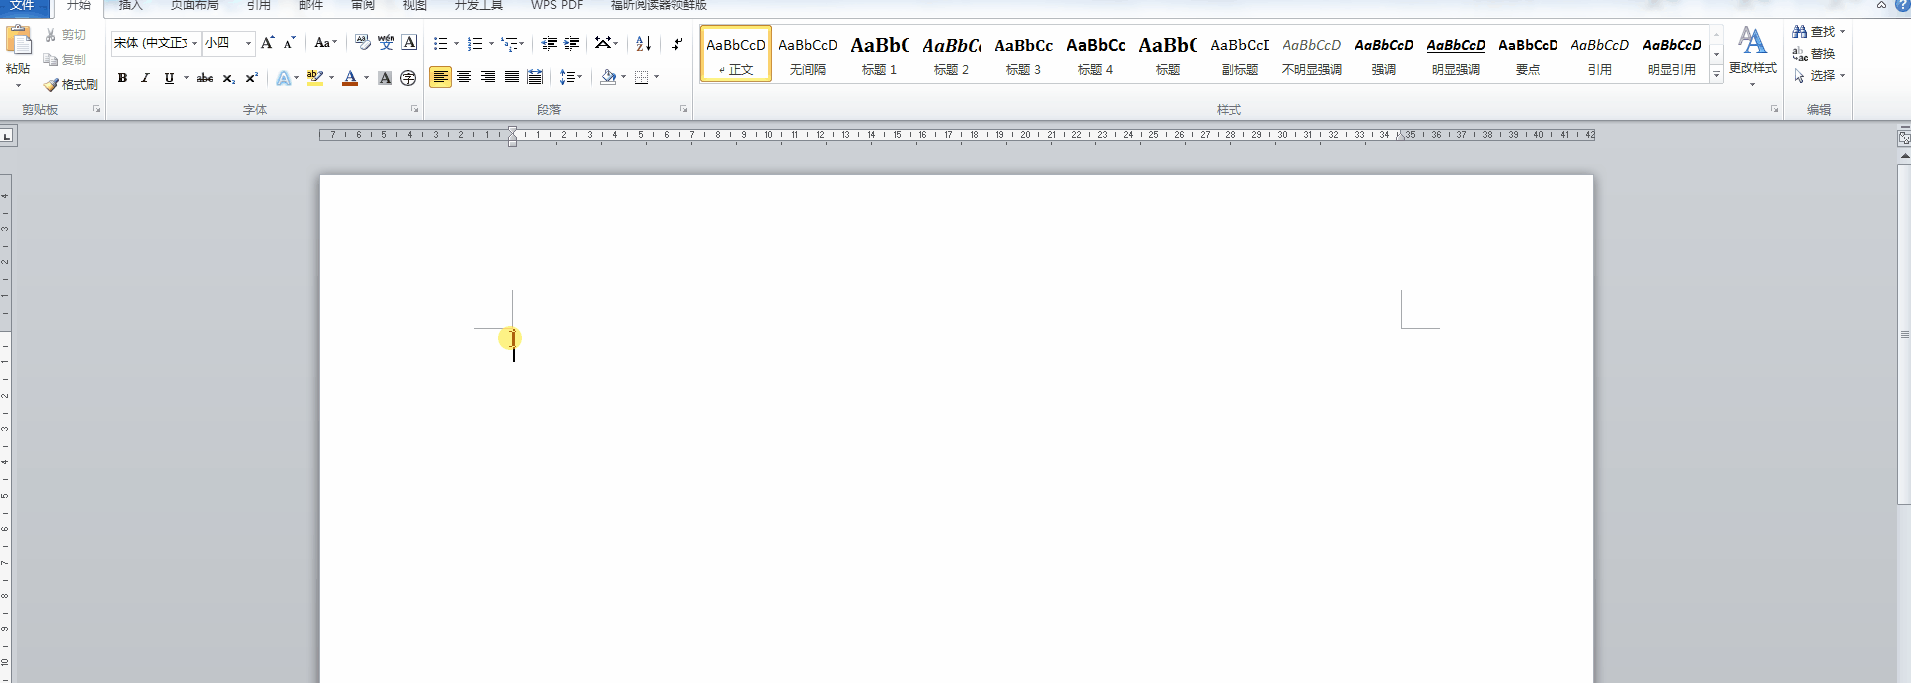Apply the 无间隔 style
The width and height of the screenshot is (1911, 683).
(x=808, y=55)
